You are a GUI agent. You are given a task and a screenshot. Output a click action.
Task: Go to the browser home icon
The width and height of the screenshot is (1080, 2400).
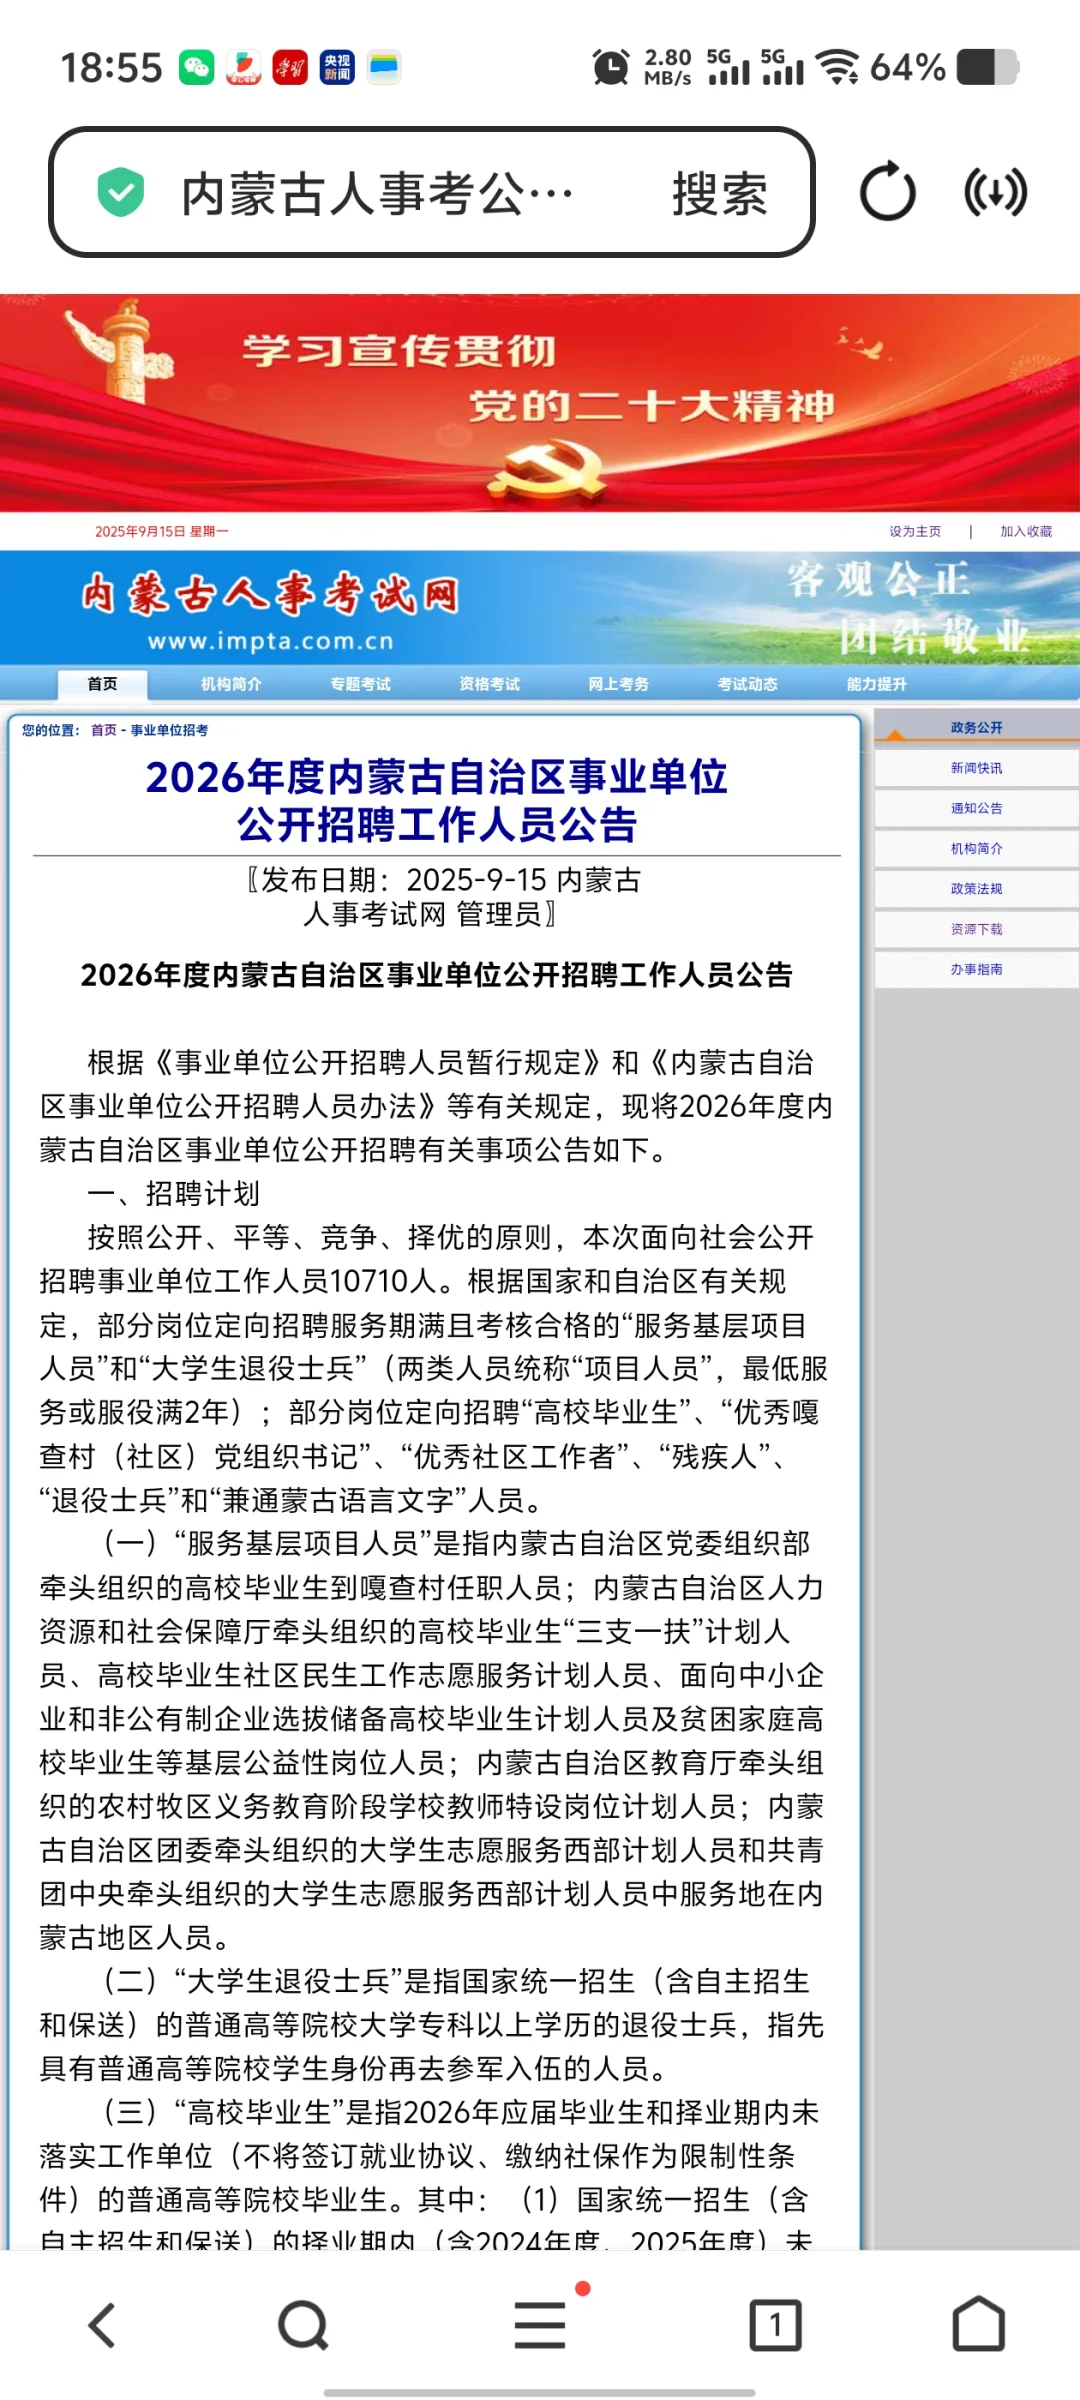pyautogui.click(x=978, y=2324)
